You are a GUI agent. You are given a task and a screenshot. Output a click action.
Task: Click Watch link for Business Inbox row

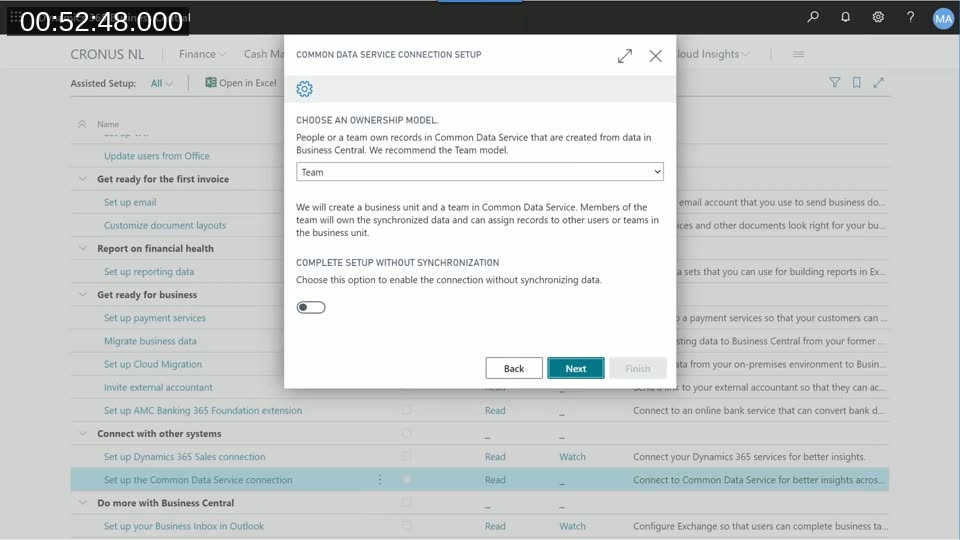(x=572, y=526)
